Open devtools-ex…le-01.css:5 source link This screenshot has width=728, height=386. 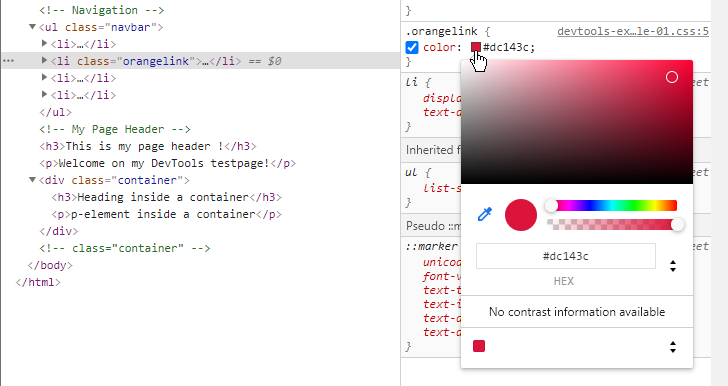(x=633, y=31)
